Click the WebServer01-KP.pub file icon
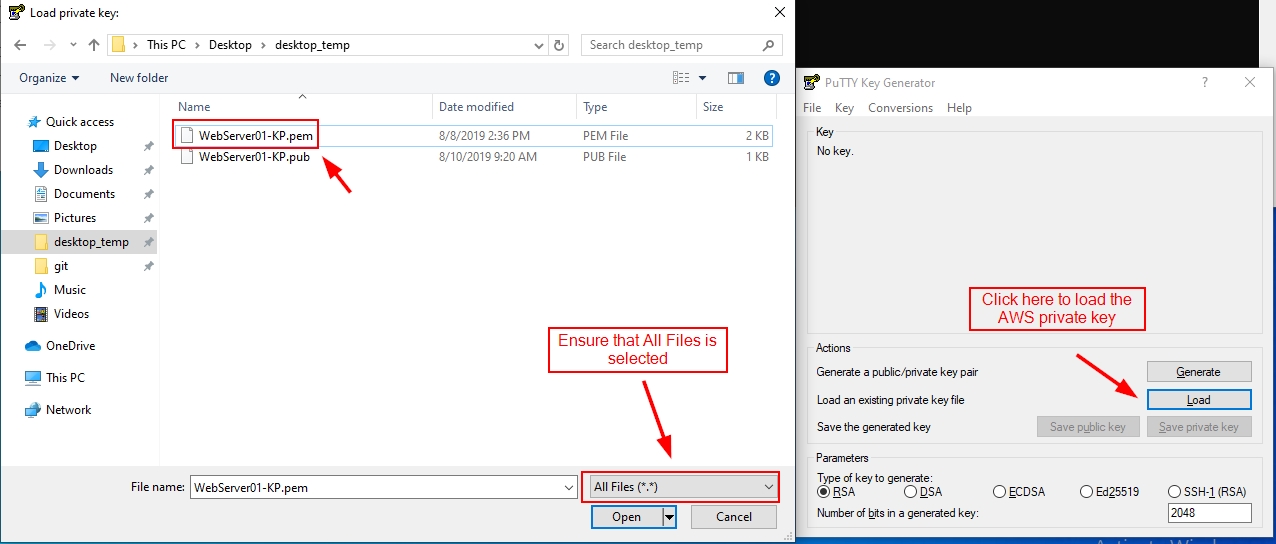Screen dimensions: 1276x544 [186, 157]
